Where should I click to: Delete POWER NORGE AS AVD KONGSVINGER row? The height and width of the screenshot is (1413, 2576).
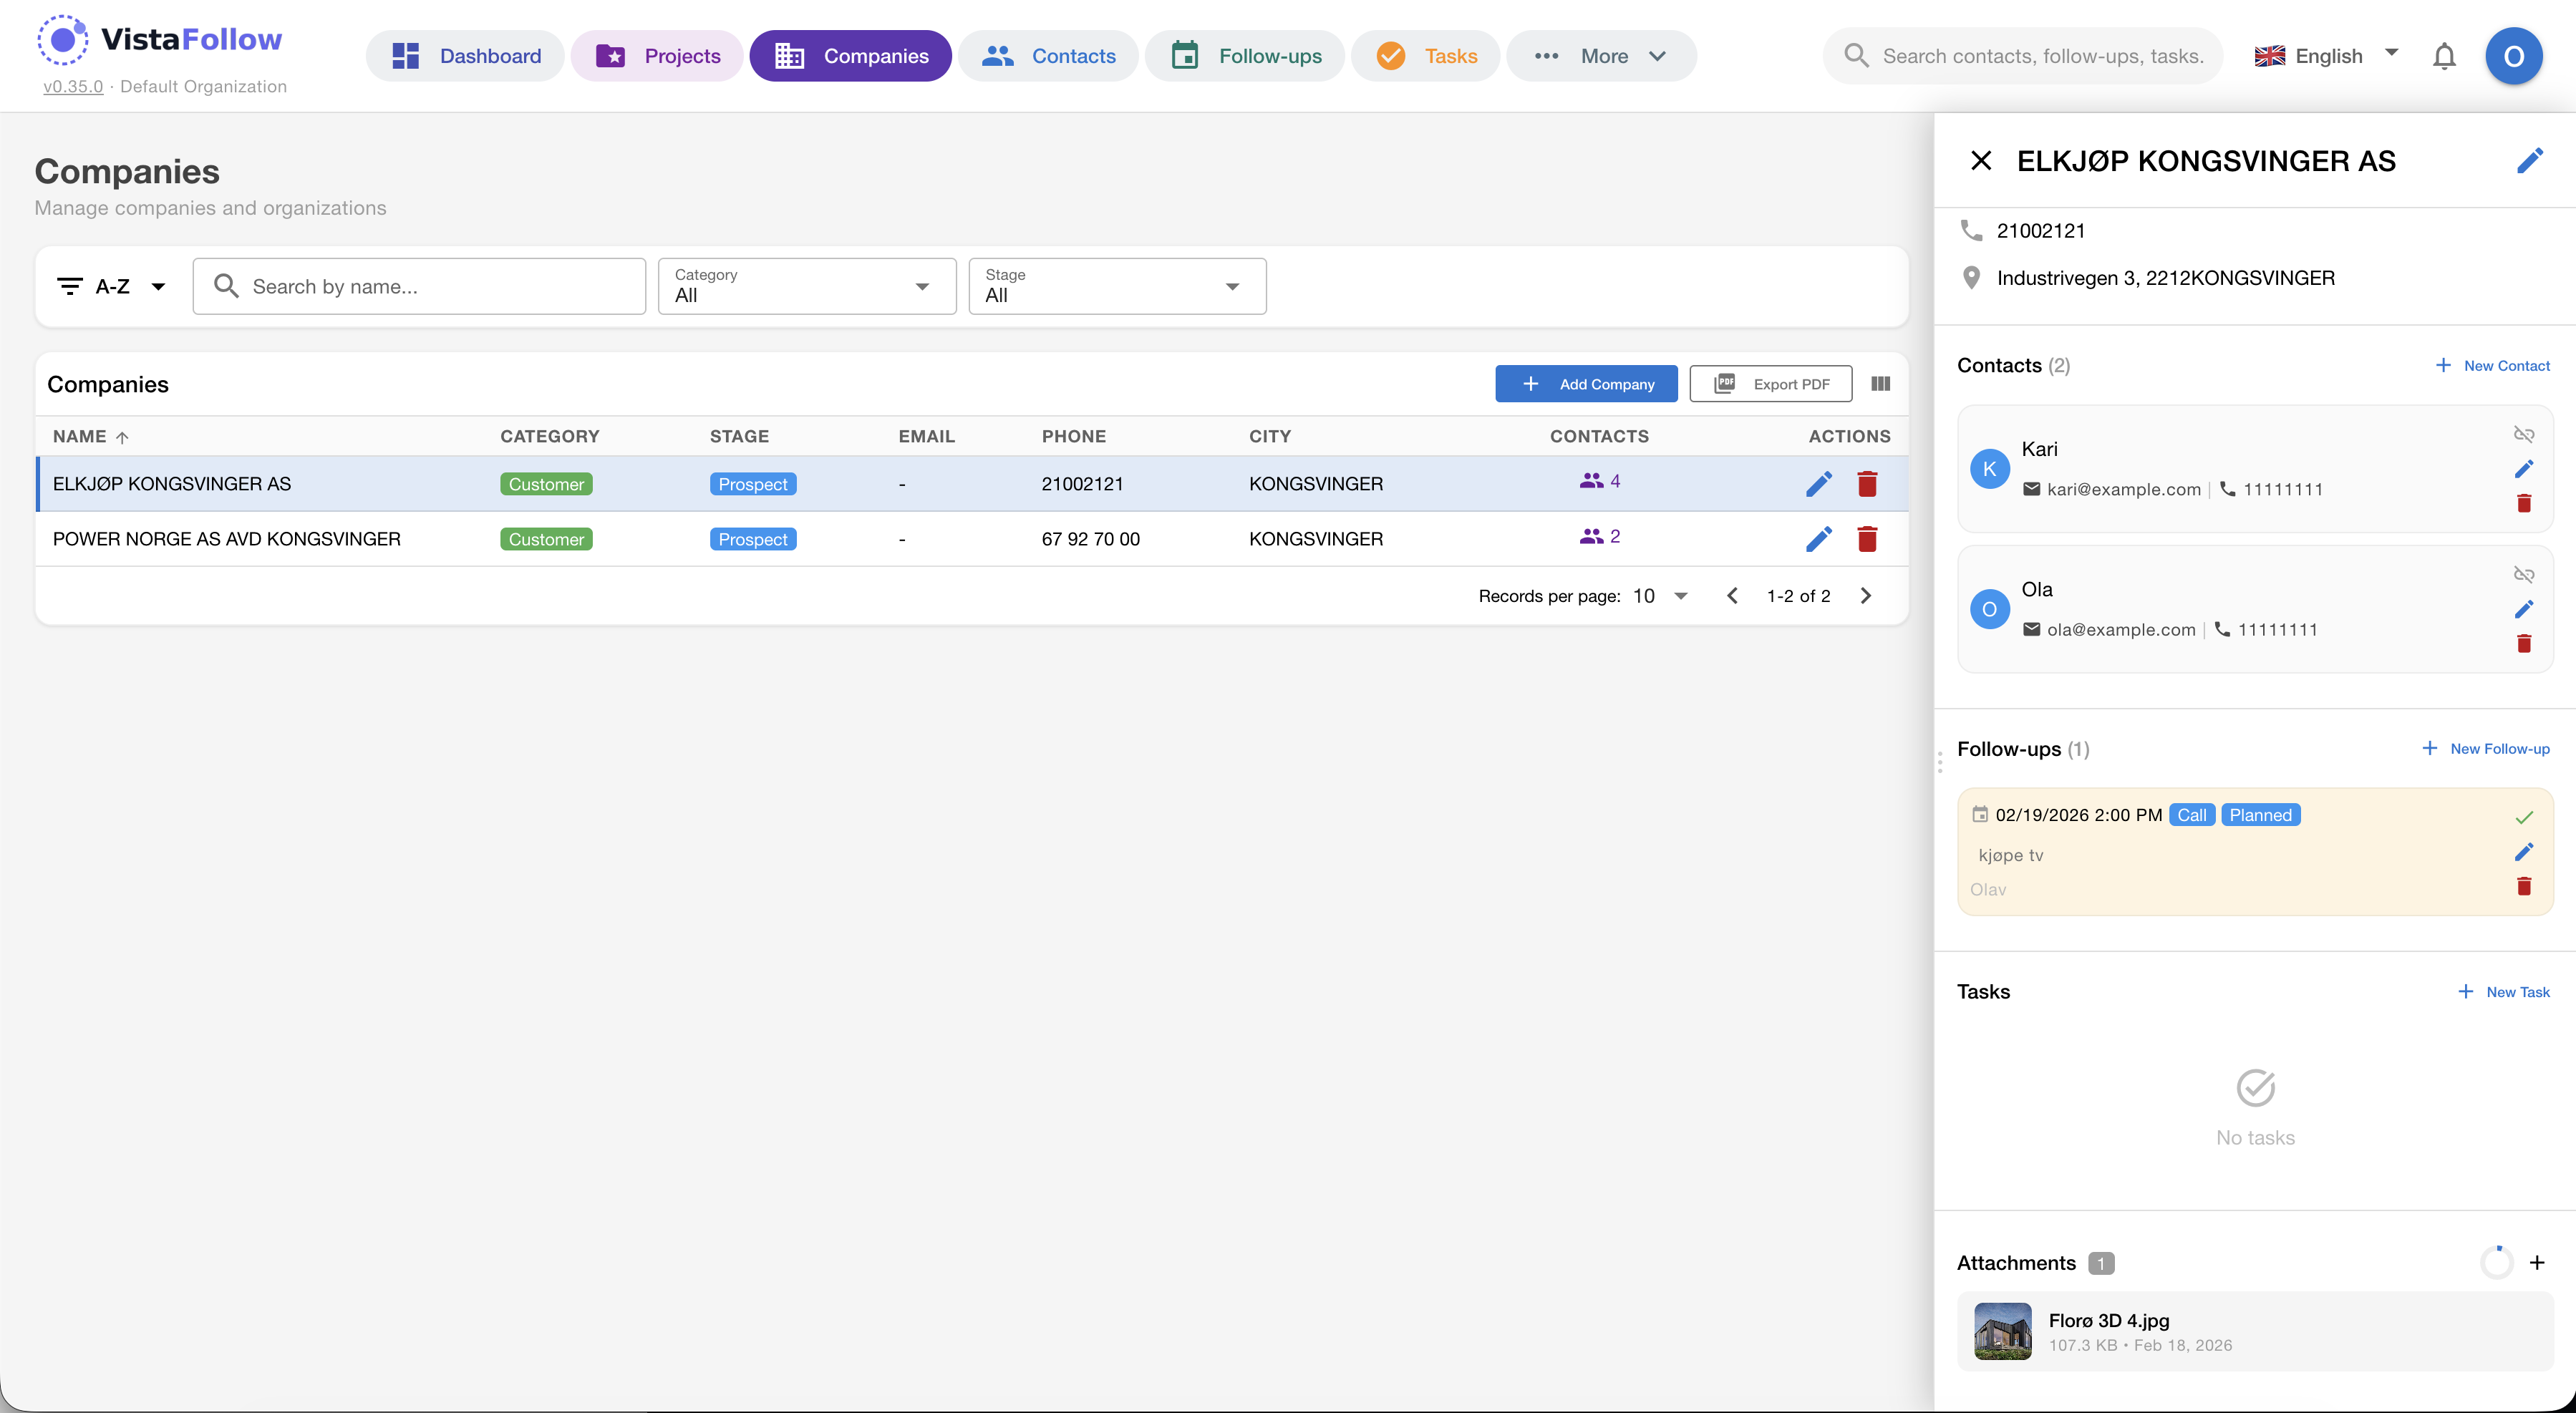(1866, 539)
